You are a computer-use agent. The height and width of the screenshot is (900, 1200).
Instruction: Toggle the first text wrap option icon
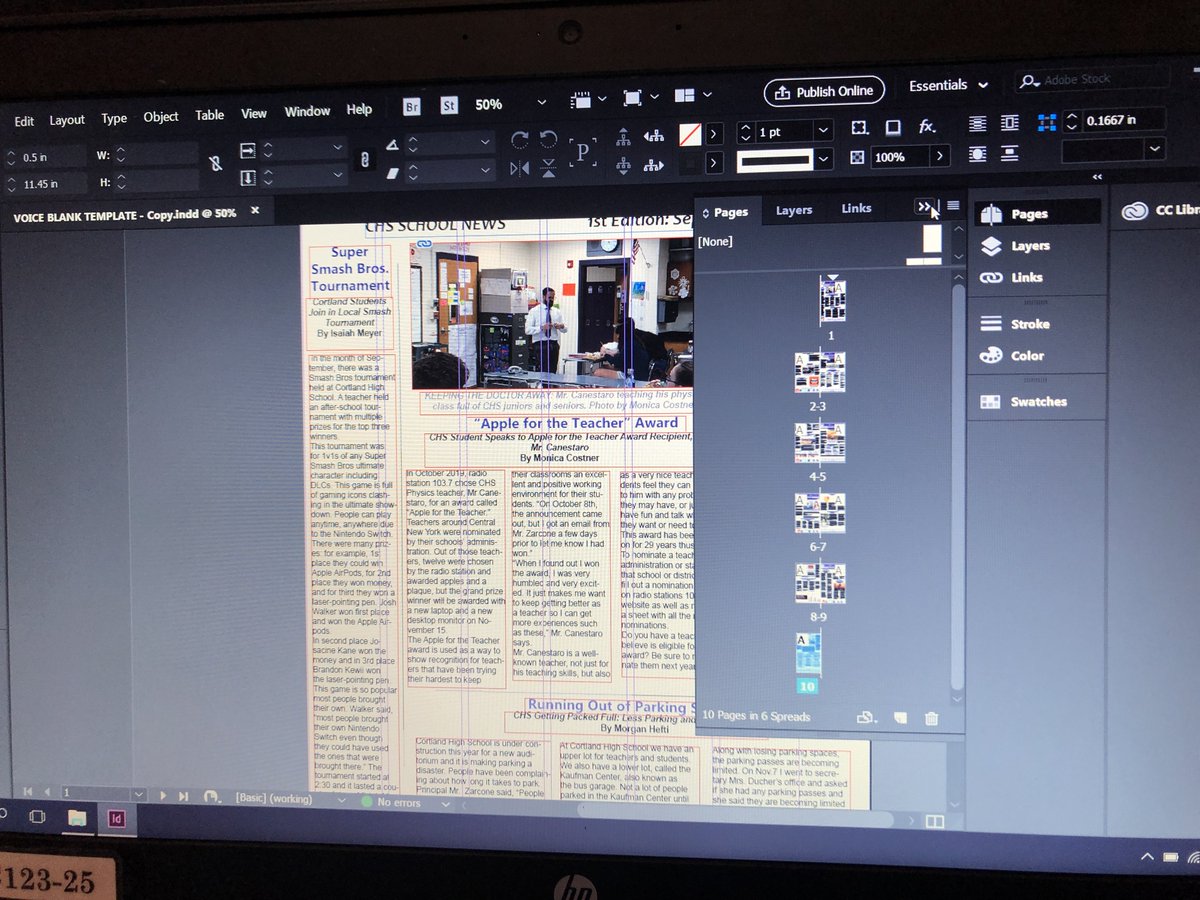coord(978,124)
